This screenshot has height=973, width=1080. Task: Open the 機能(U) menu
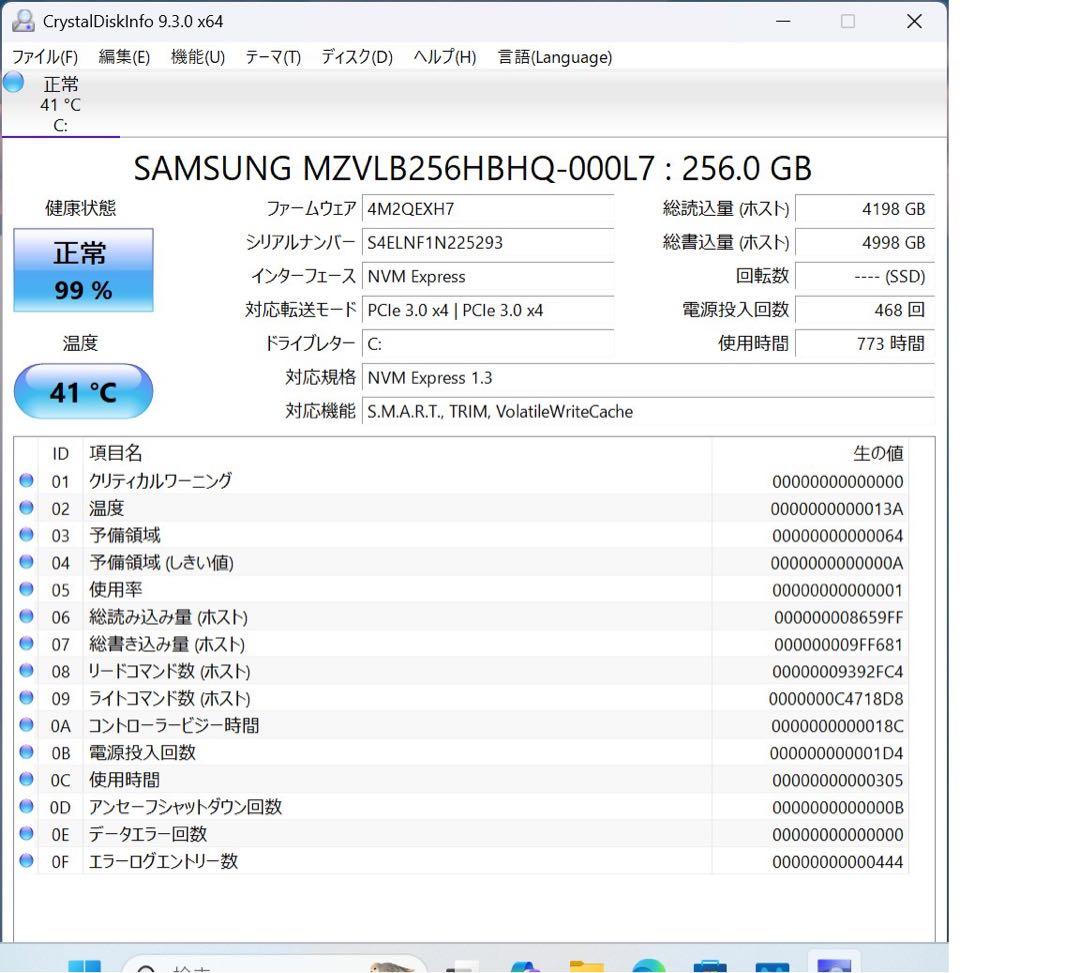click(x=197, y=57)
